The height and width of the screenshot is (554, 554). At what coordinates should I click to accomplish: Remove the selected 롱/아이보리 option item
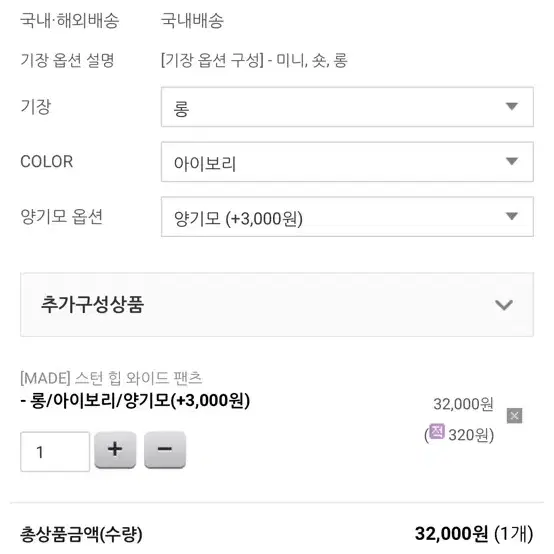tap(514, 416)
